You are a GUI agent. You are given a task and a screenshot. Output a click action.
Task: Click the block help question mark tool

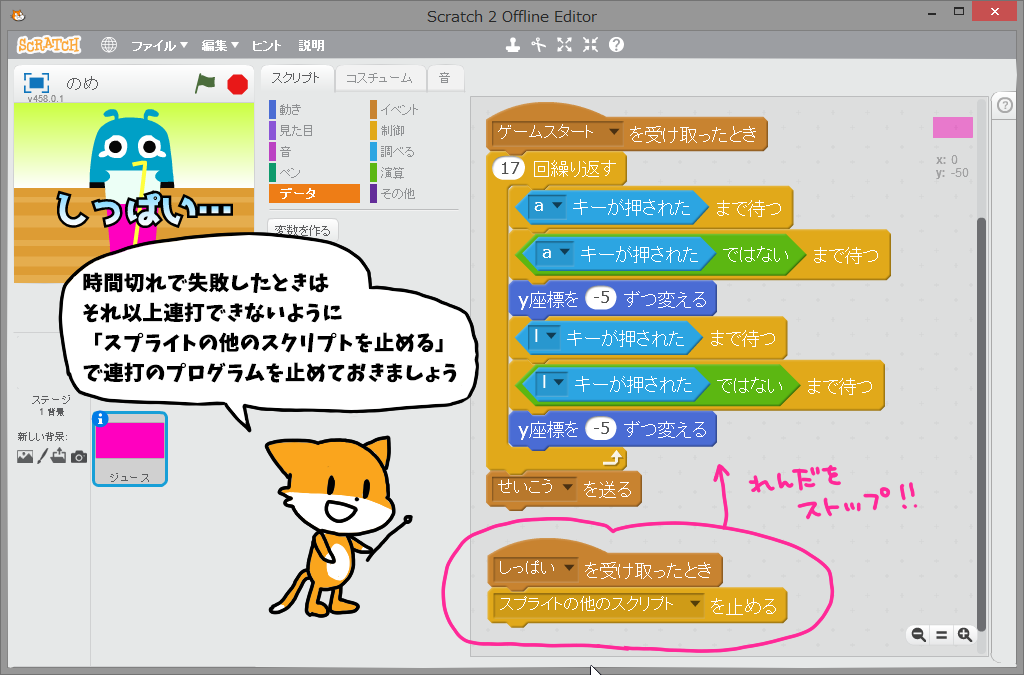(x=616, y=44)
